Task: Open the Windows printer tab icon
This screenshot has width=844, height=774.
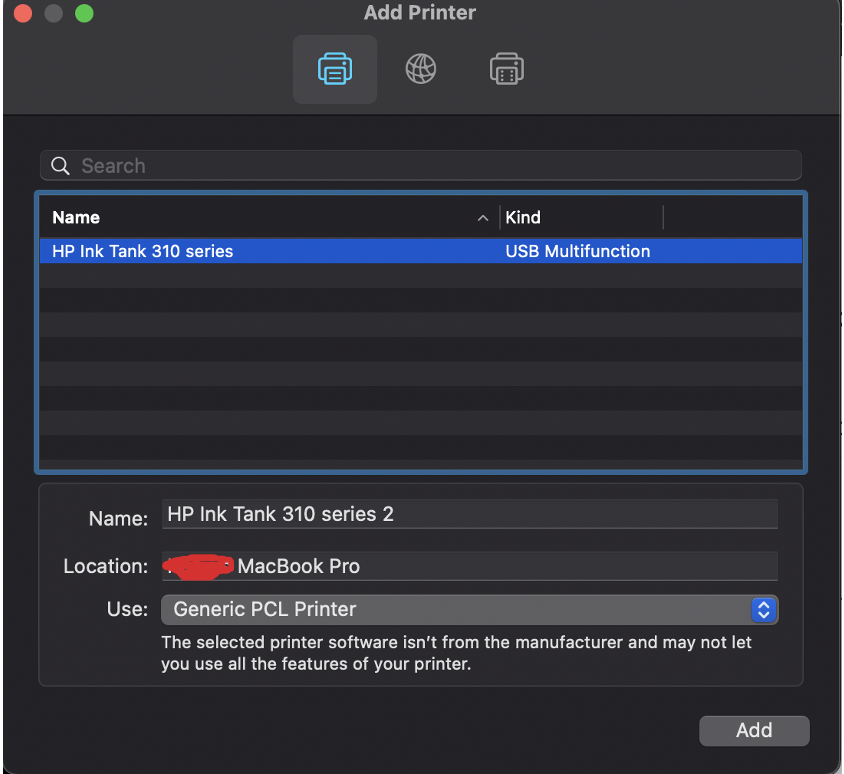Action: (x=507, y=70)
